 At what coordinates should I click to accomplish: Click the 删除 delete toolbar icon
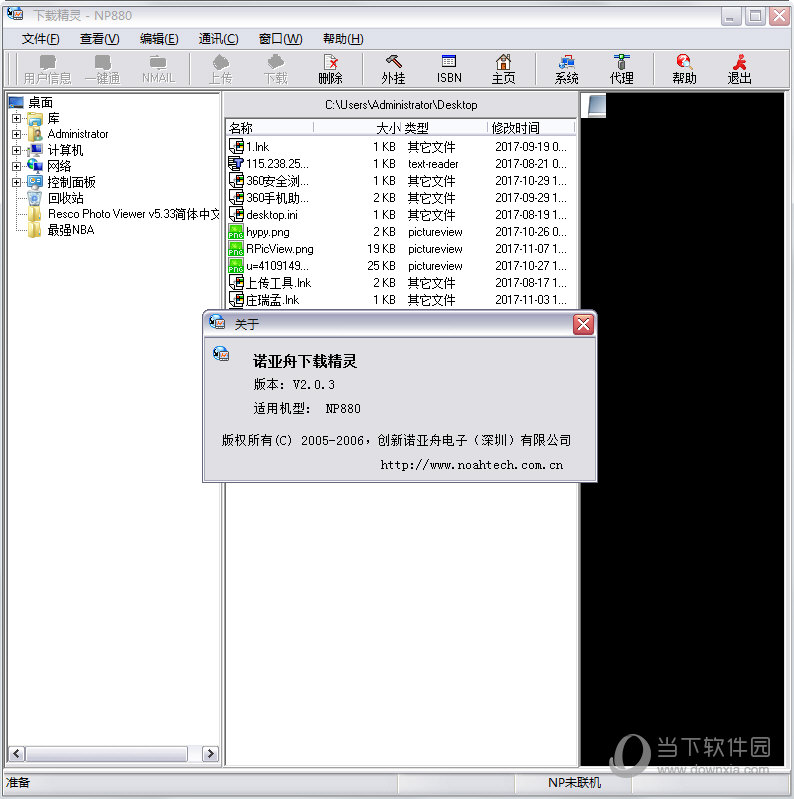pyautogui.click(x=330, y=69)
